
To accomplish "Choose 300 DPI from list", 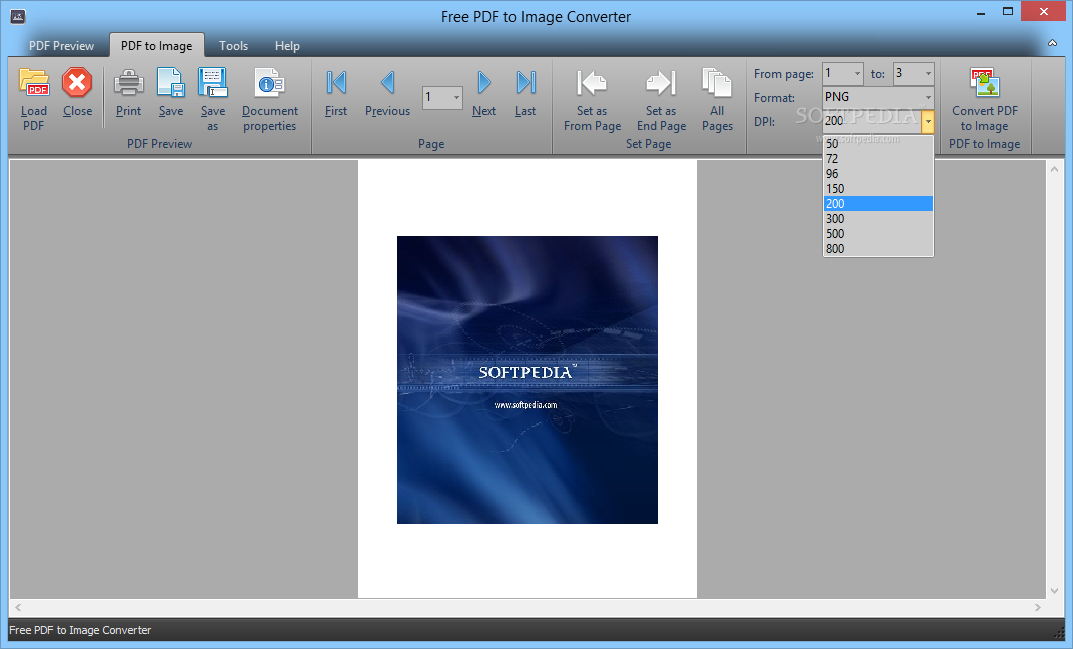I will click(878, 219).
